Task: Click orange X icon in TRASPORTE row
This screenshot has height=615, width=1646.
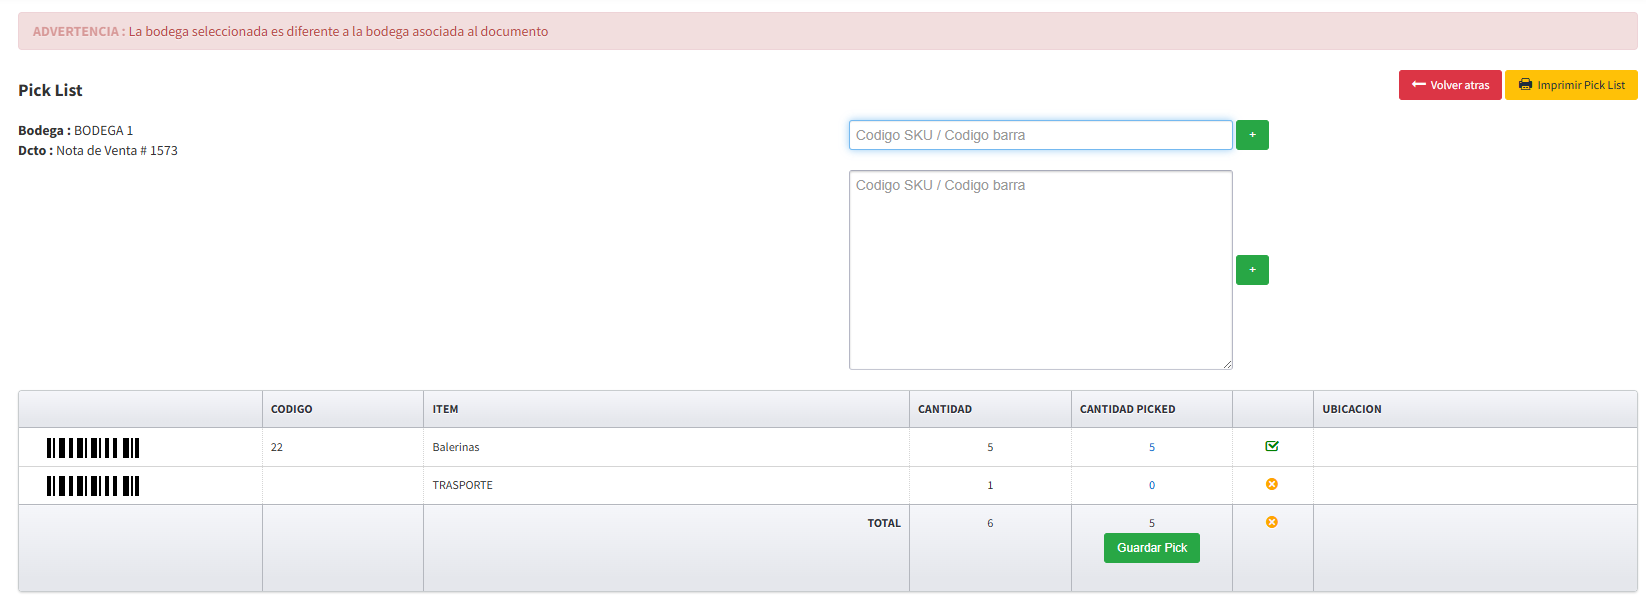Action: coord(1272,484)
